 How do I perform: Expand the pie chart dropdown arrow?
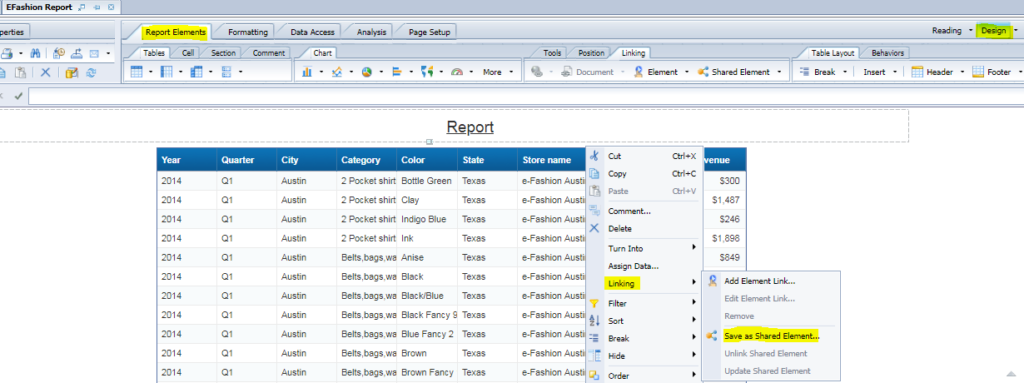(381, 72)
